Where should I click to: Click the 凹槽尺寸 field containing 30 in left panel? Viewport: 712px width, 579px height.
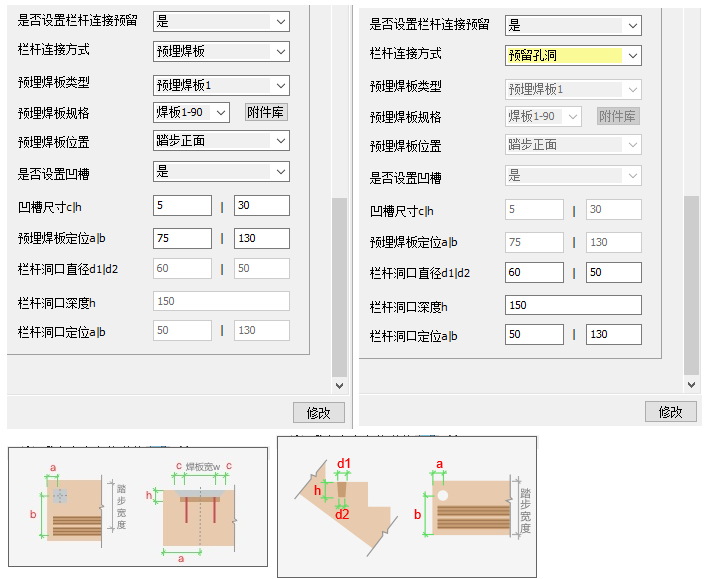tap(261, 206)
